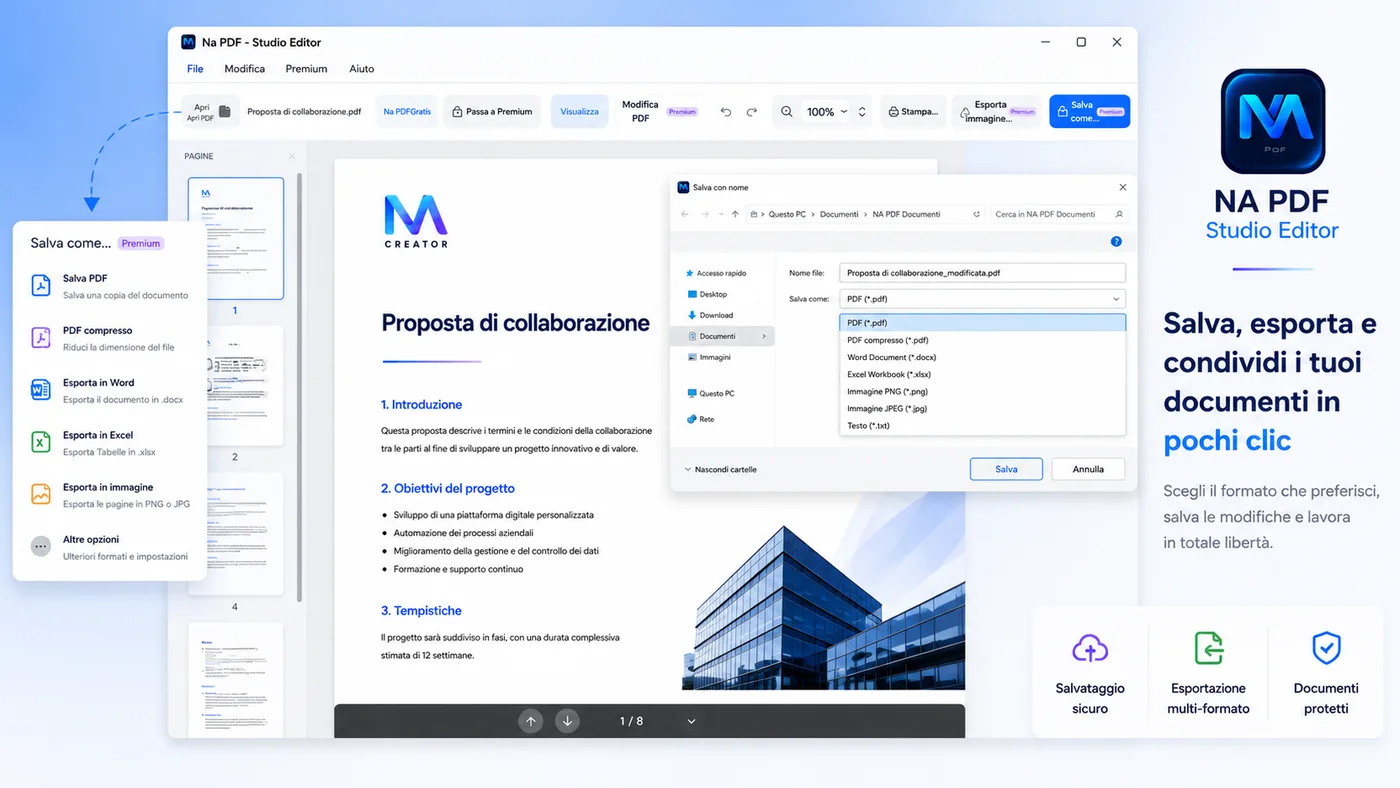The width and height of the screenshot is (1400, 788).
Task: Go up one folder in the save dialog
Action: coord(735,214)
